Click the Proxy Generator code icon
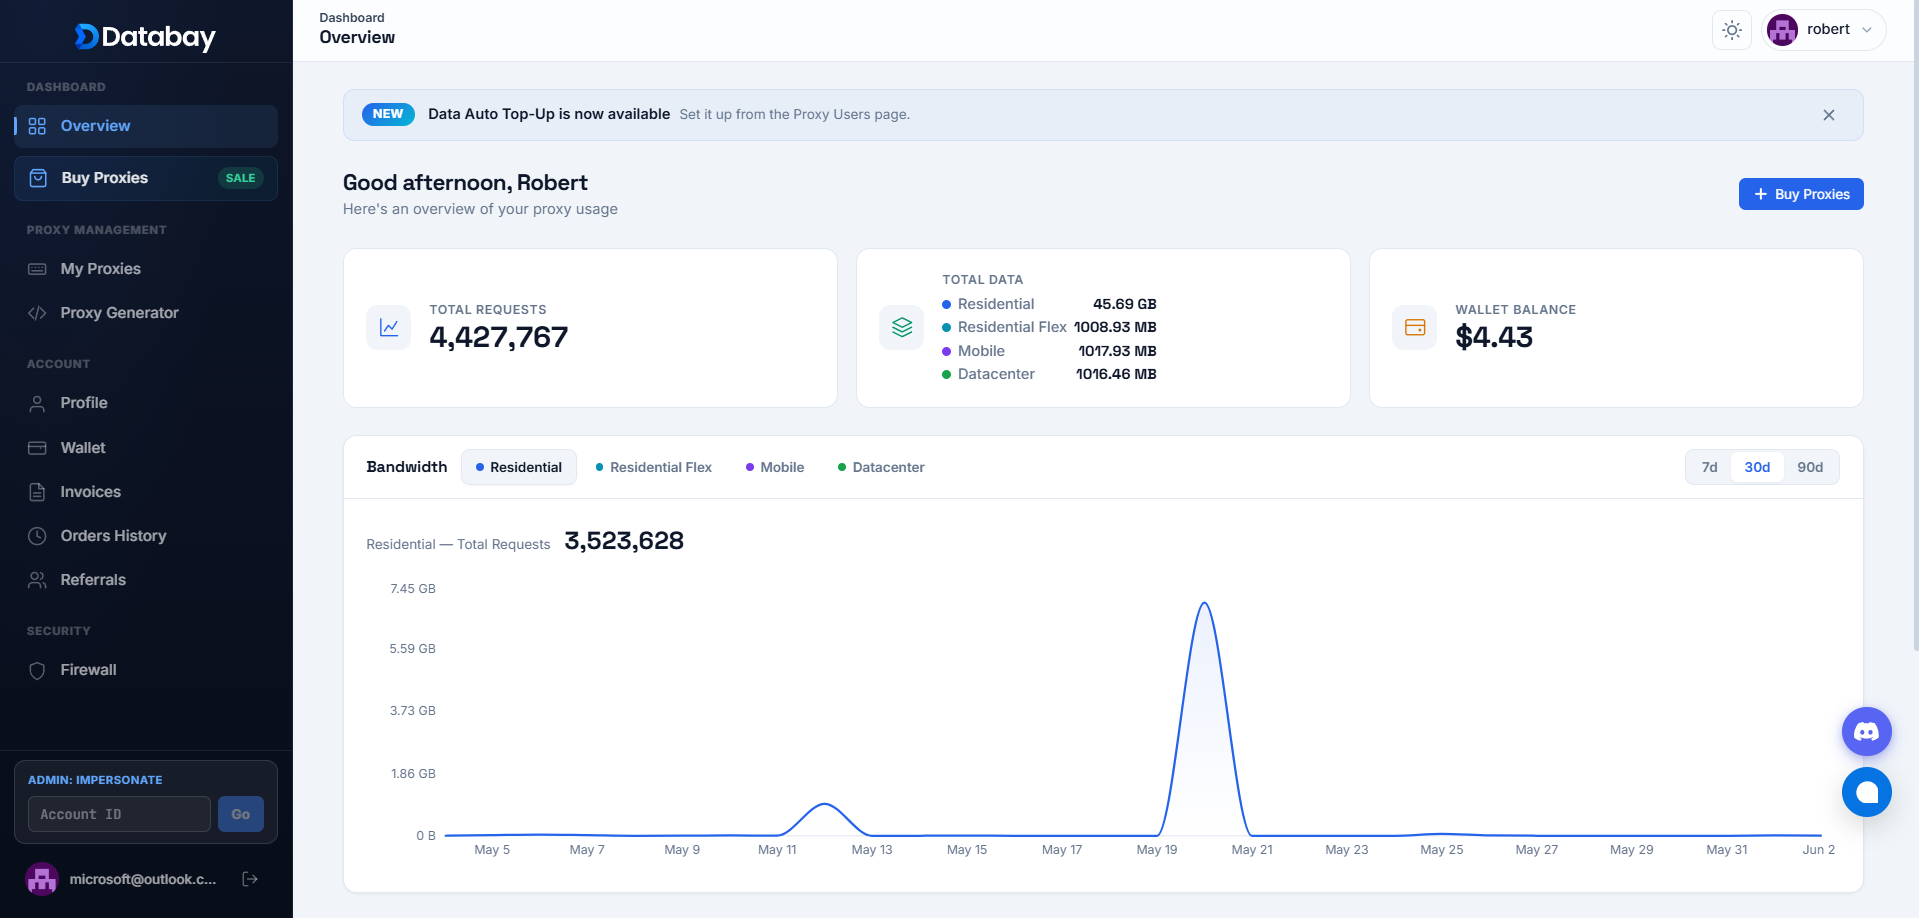Image resolution: width=1919 pixels, height=918 pixels. [37, 313]
